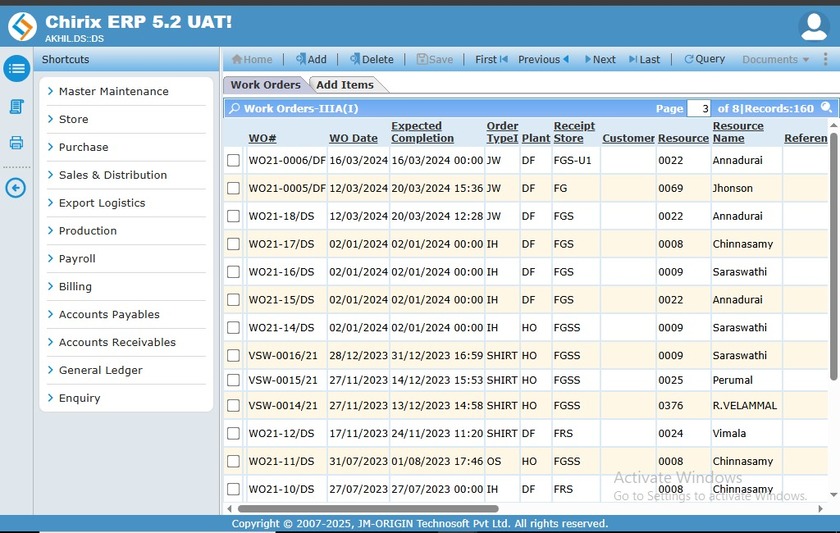
Task: Collapse sidebar with the back arrow icon
Action: pyautogui.click(x=16, y=188)
